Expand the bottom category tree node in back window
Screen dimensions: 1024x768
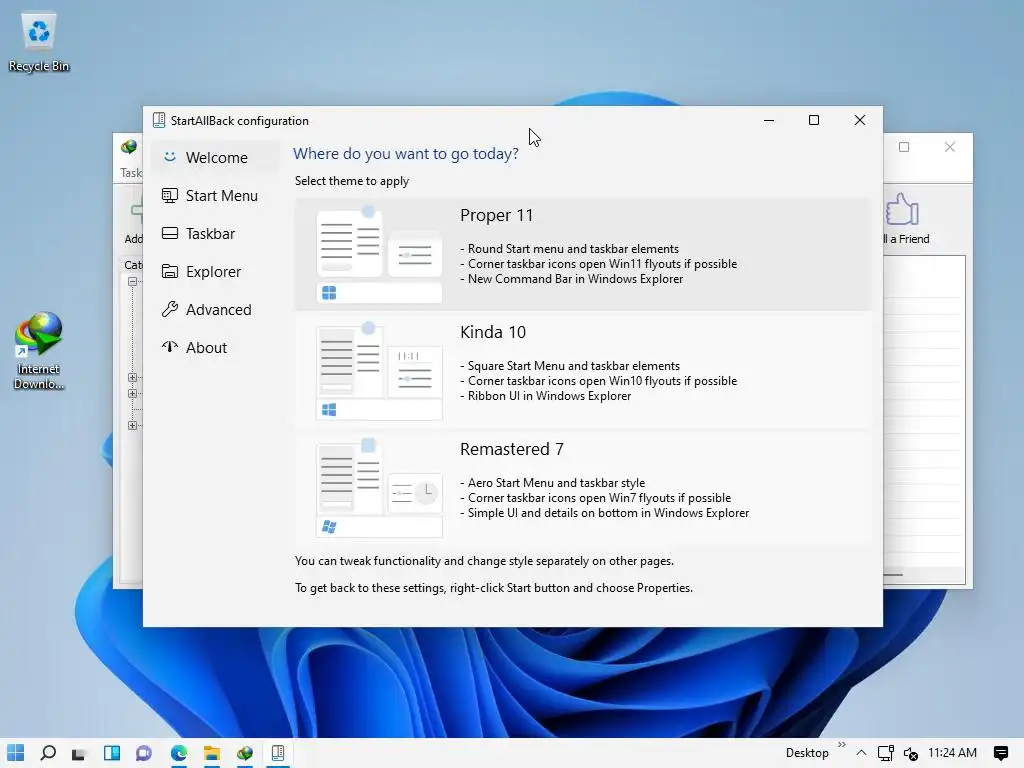(x=133, y=425)
